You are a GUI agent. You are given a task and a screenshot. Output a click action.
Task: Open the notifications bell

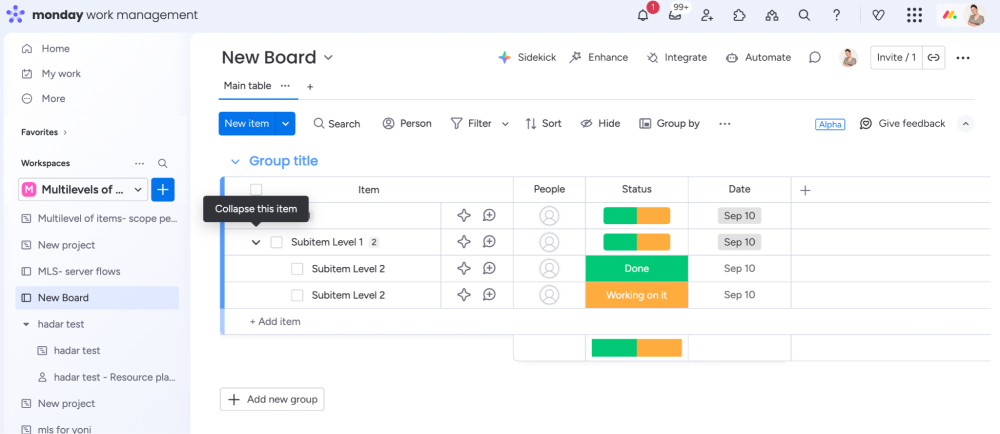[643, 15]
